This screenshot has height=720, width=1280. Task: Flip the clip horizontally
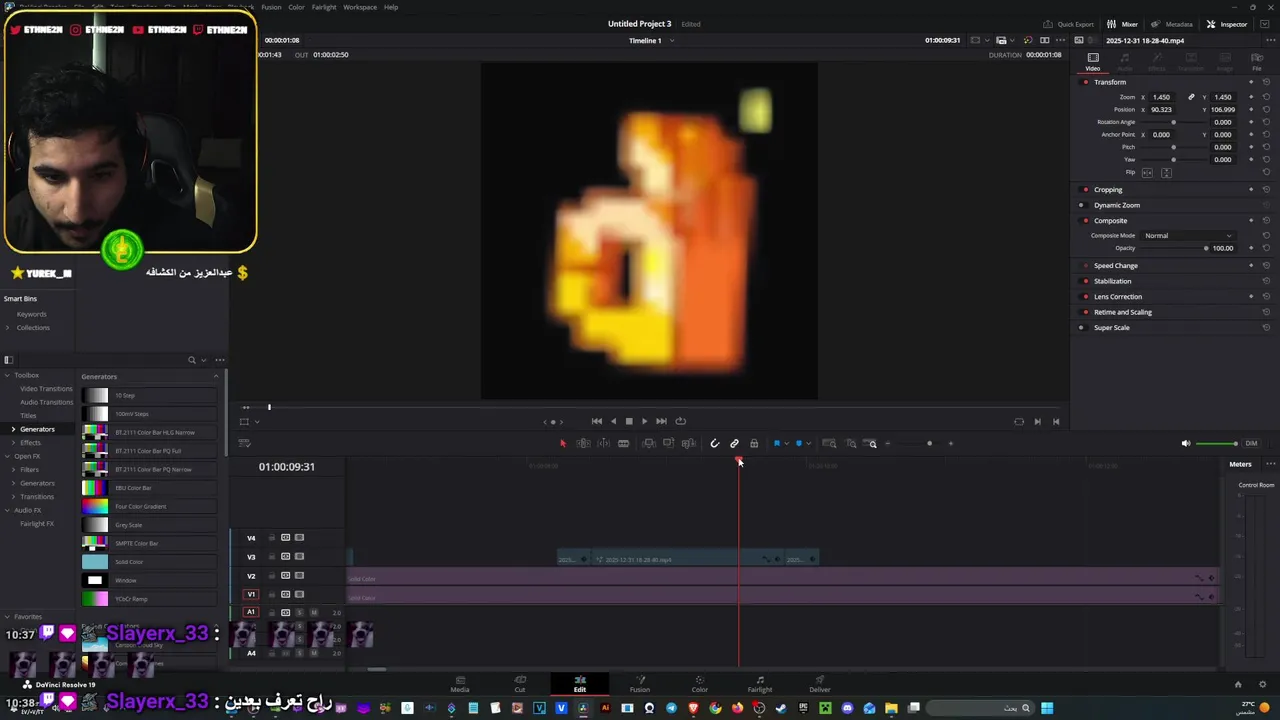click(x=1147, y=172)
